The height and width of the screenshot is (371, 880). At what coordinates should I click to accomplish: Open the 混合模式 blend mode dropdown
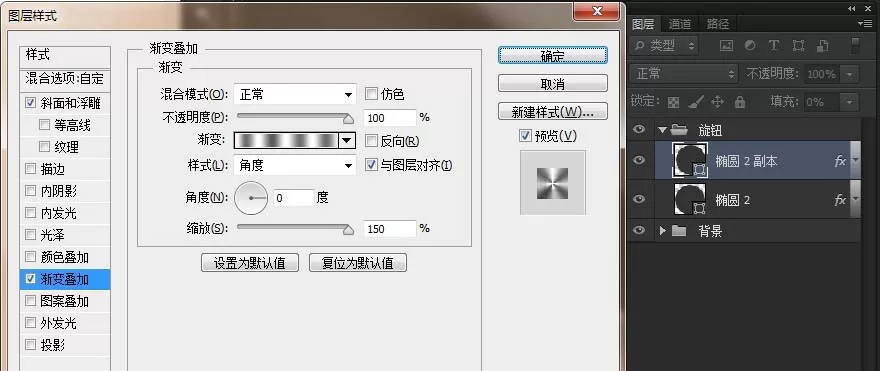[x=295, y=94]
